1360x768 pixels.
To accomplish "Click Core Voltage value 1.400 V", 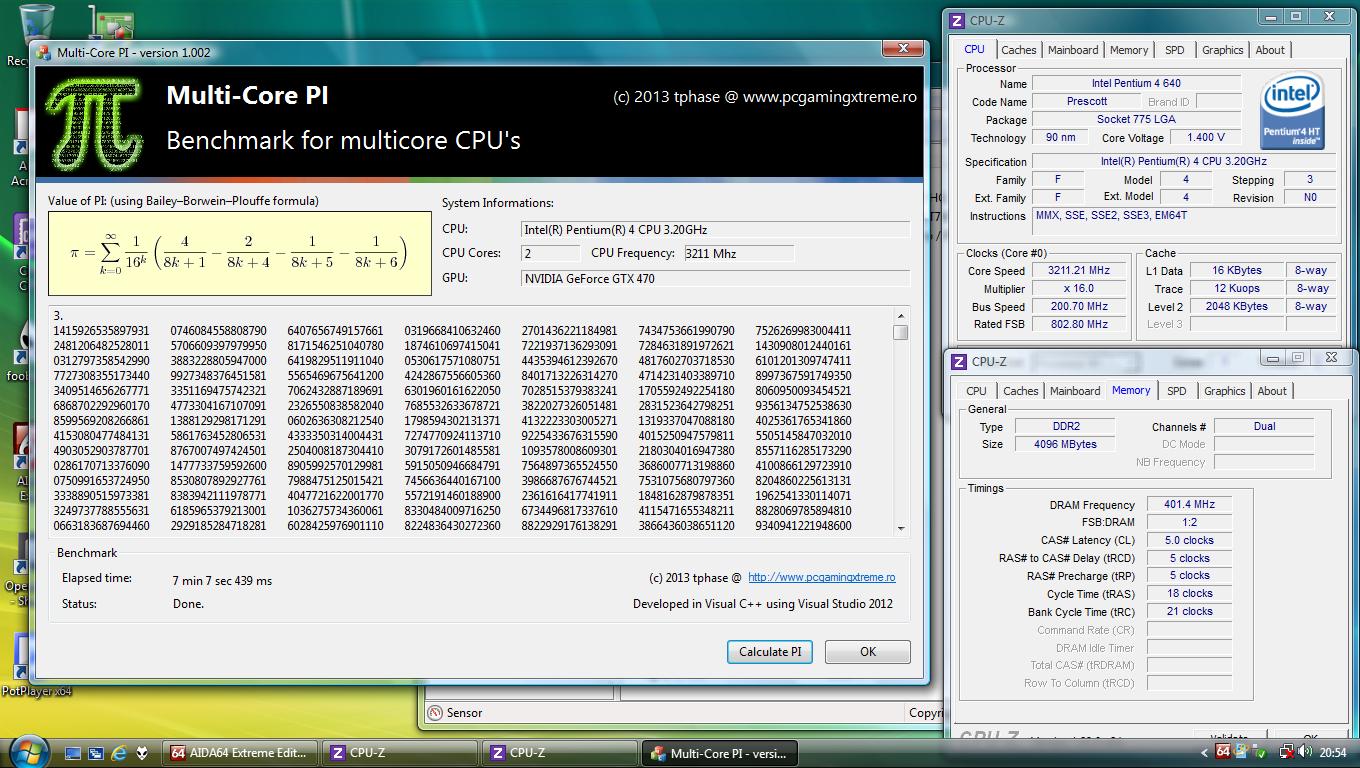I will pyautogui.click(x=1205, y=138).
